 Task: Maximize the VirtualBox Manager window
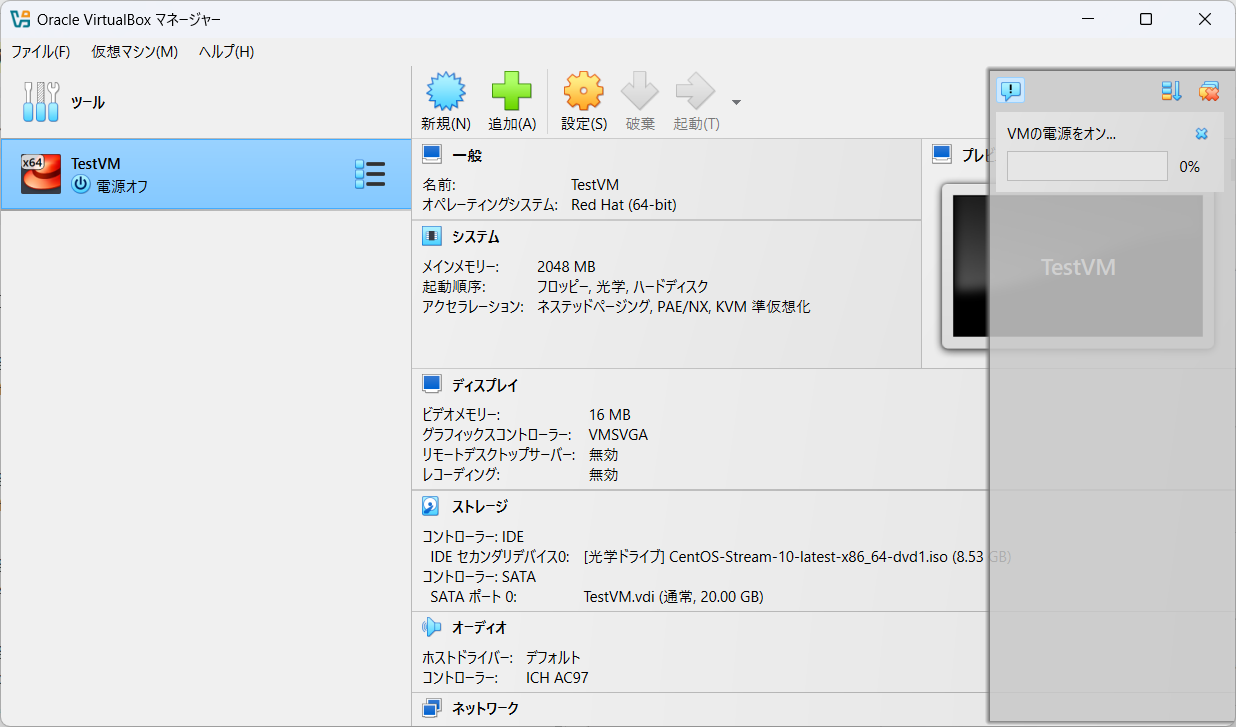1146,19
